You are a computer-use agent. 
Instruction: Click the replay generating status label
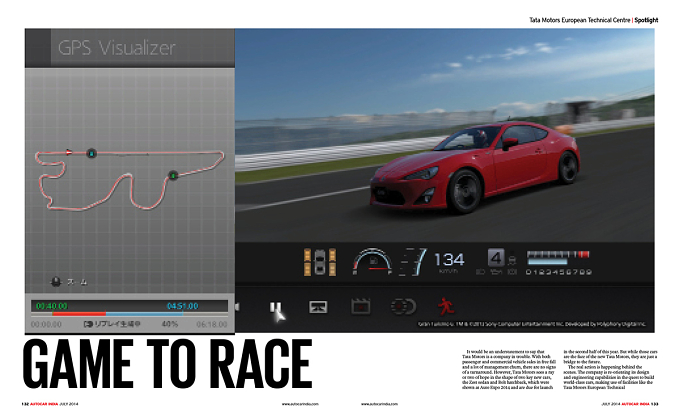(x=112, y=324)
